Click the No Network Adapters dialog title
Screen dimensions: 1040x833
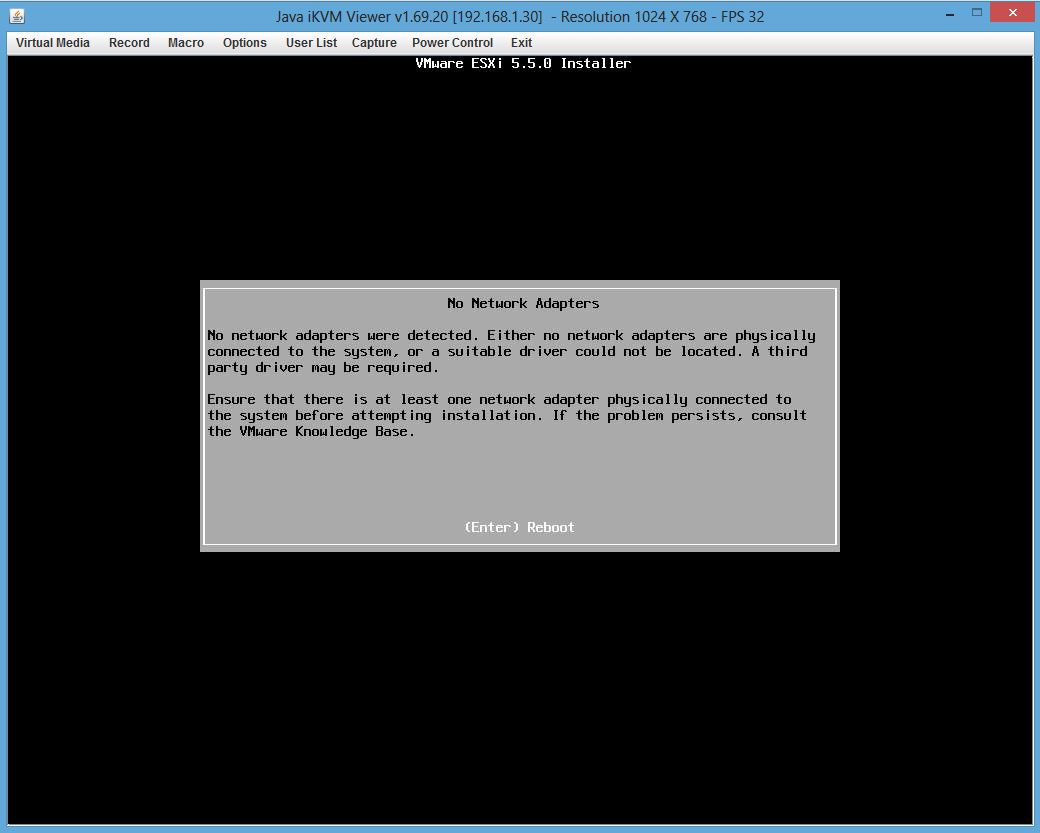pyautogui.click(x=523, y=303)
